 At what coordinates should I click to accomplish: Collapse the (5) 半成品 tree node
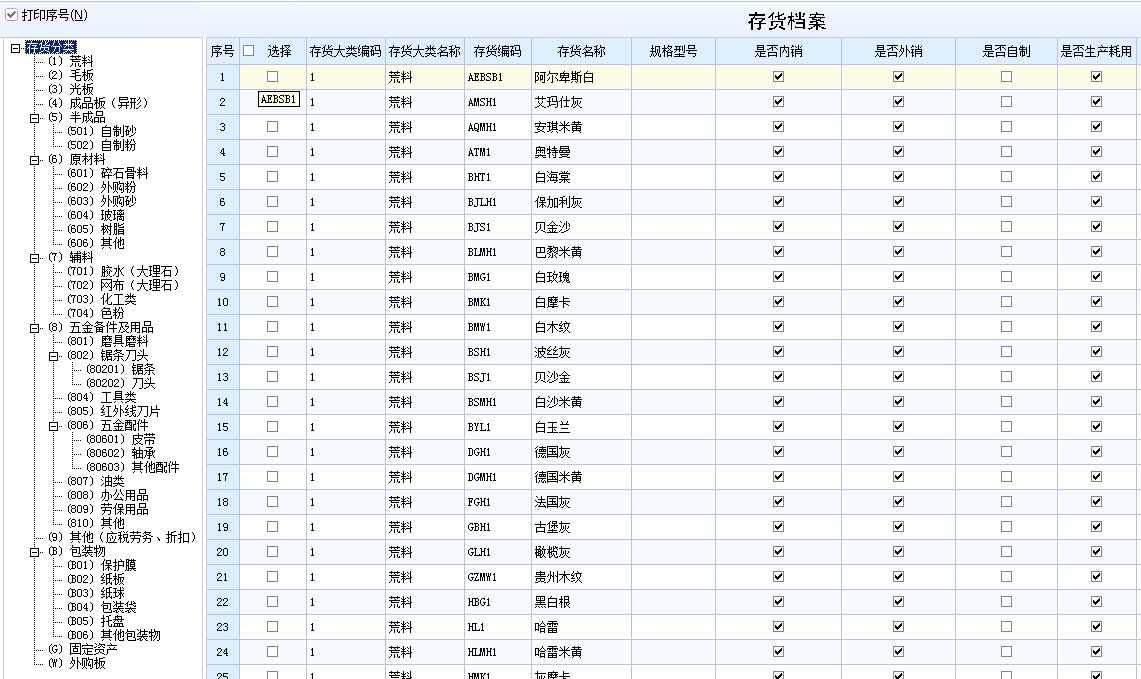coord(35,117)
